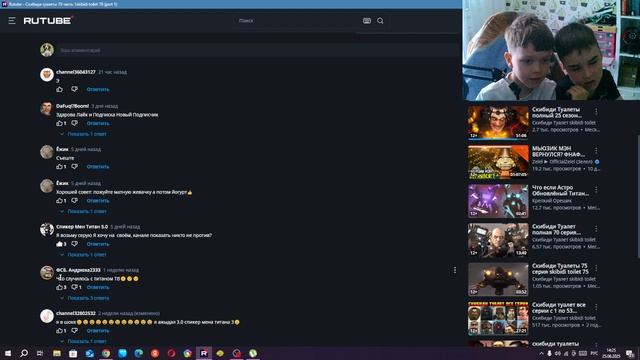Open the Rutube hamburger menu
This screenshot has width=640, height=360.
coord(12,20)
